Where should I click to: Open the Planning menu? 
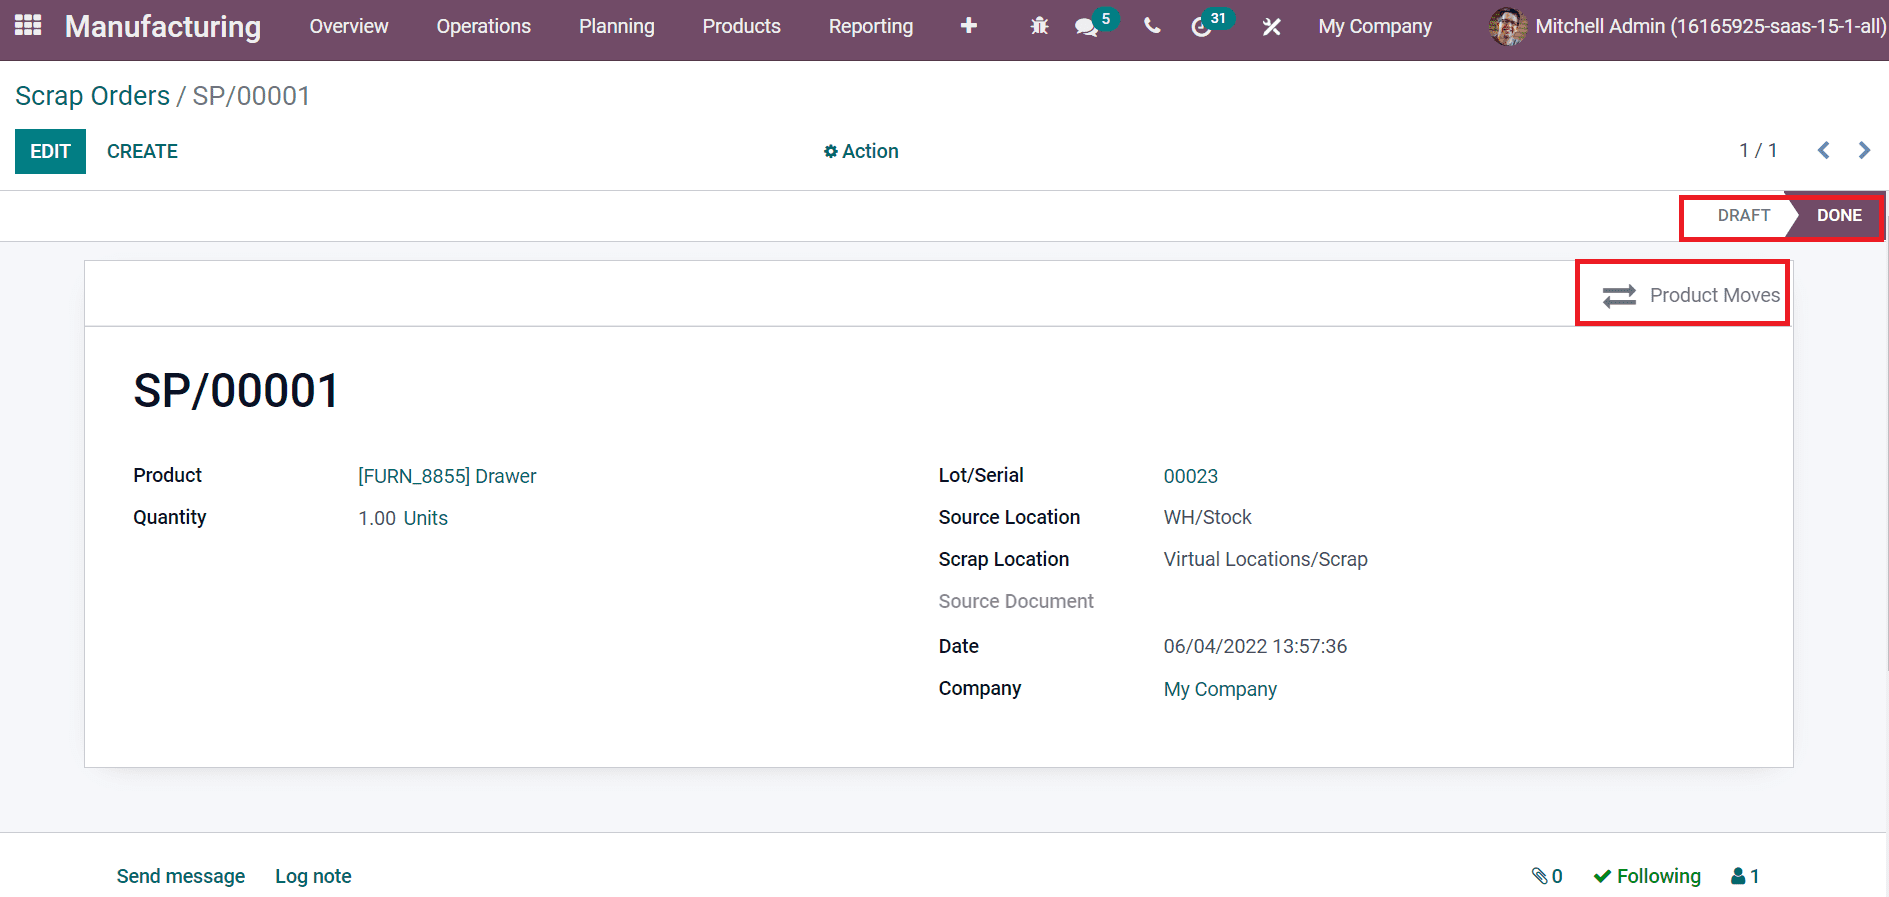pos(617,26)
